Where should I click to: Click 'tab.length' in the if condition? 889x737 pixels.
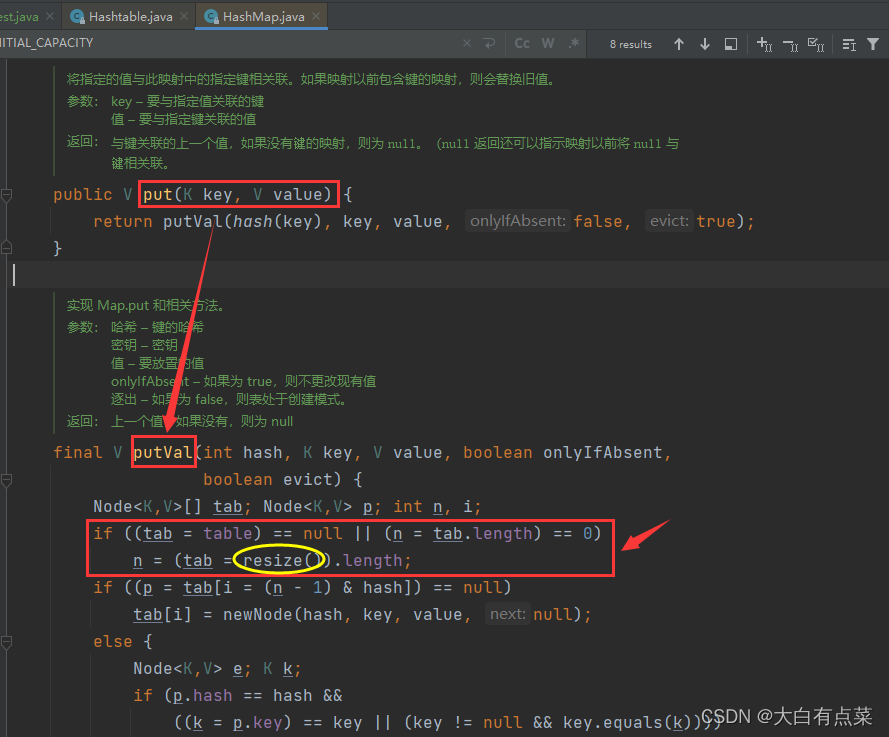click(482, 533)
